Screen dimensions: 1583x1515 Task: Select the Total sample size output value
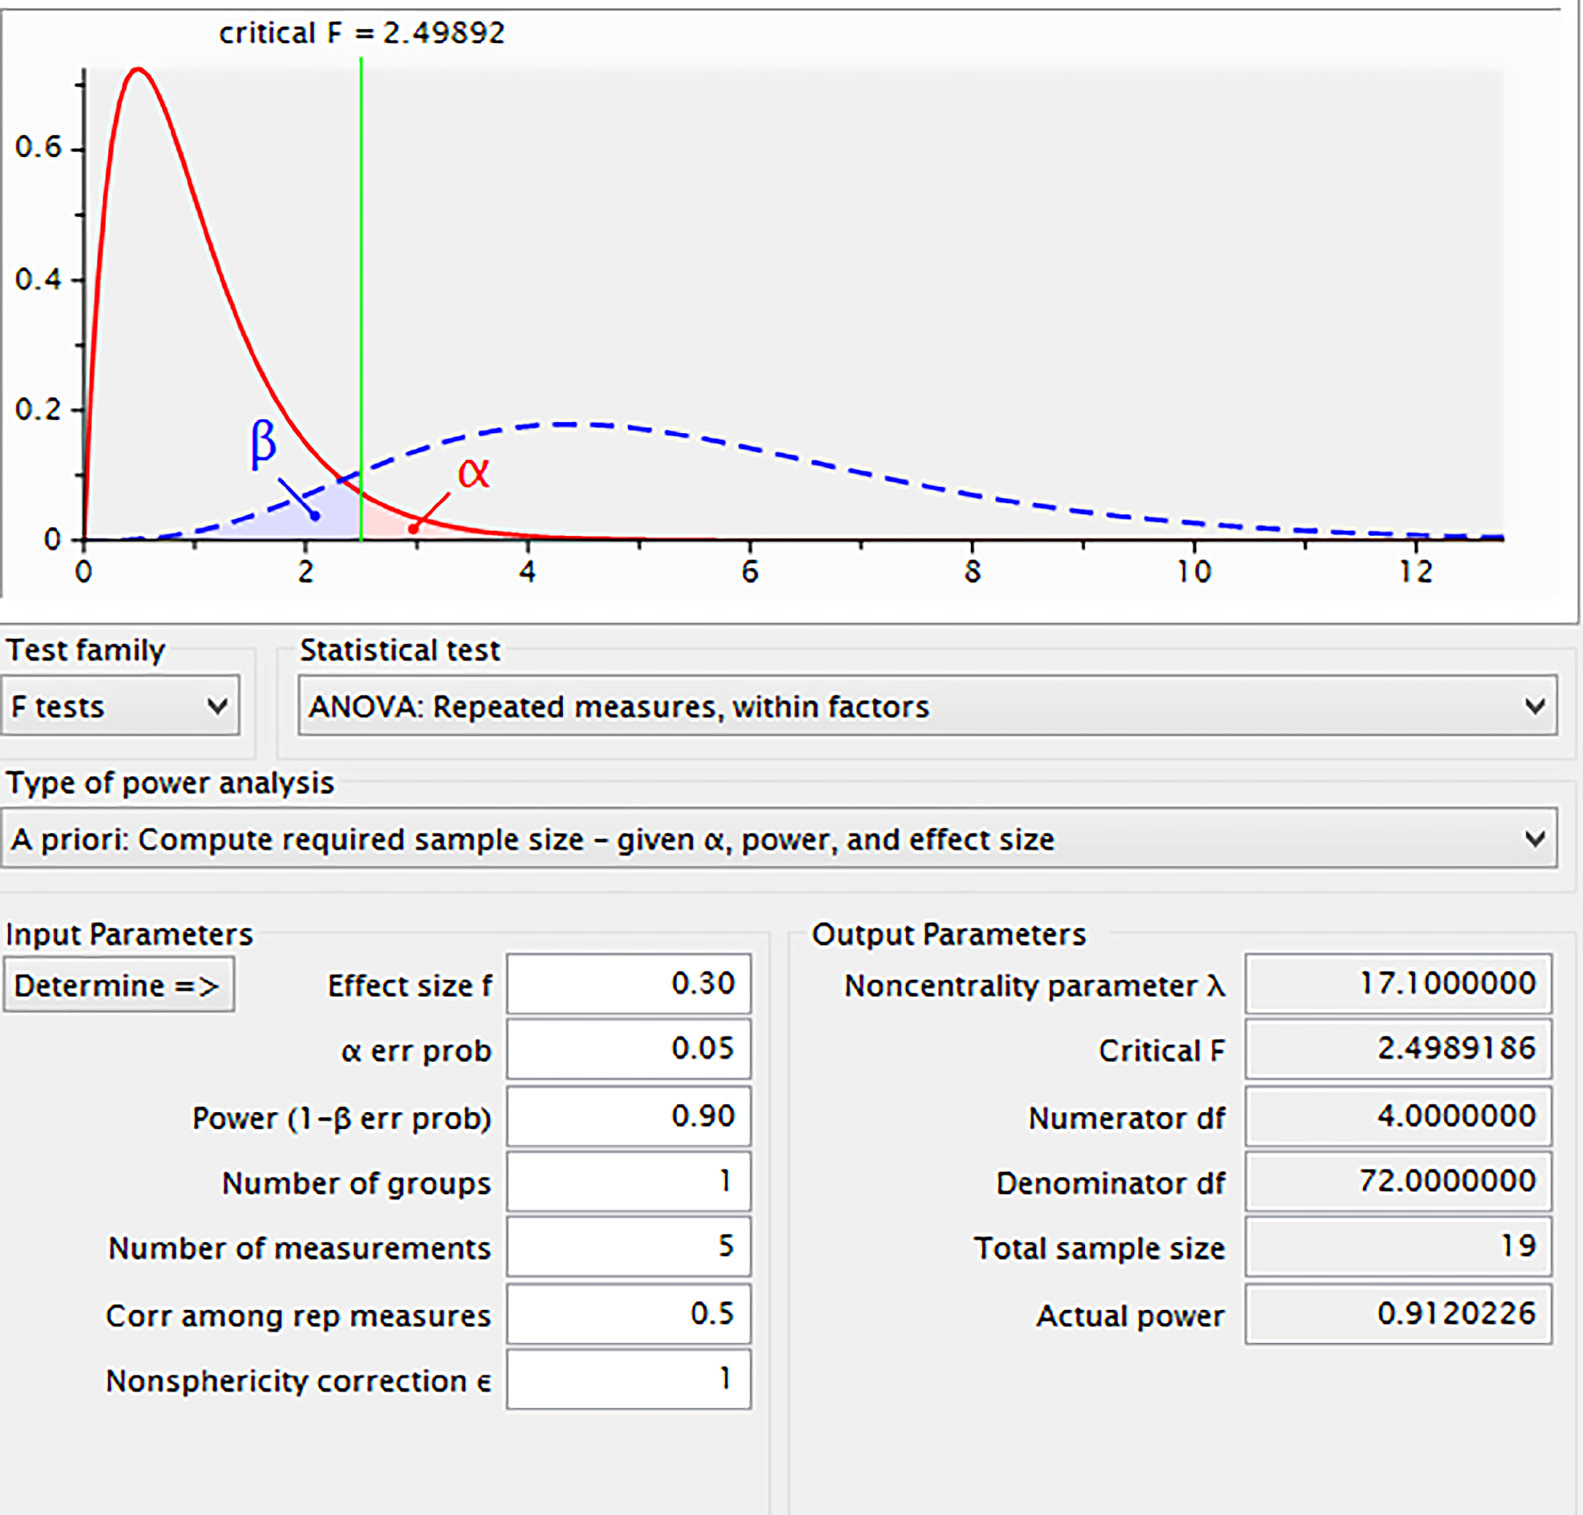[1397, 1247]
